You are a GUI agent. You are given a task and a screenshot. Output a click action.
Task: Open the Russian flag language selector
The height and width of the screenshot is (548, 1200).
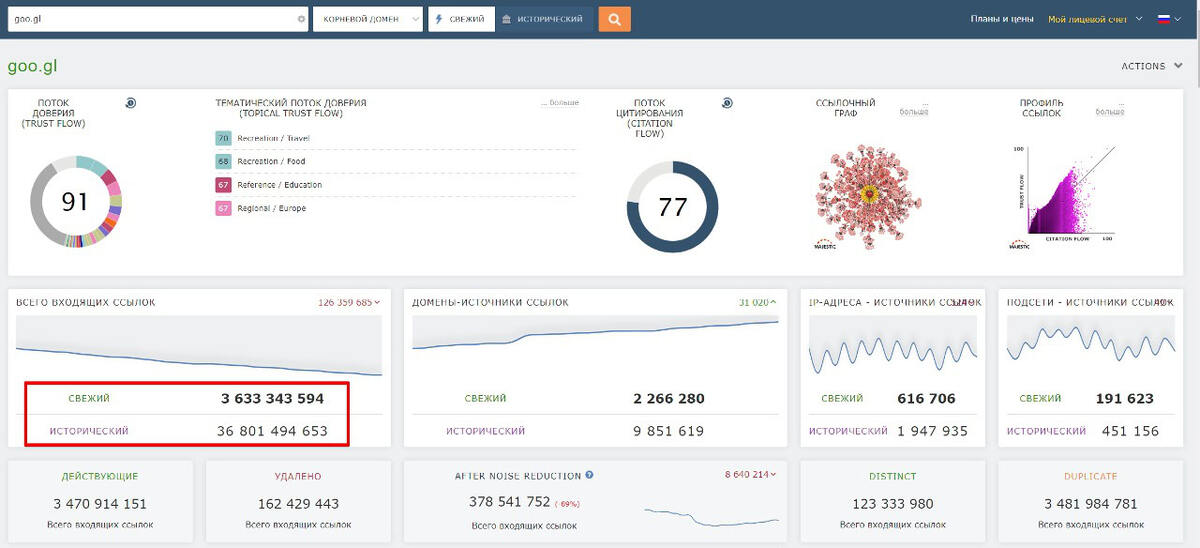[x=1168, y=19]
